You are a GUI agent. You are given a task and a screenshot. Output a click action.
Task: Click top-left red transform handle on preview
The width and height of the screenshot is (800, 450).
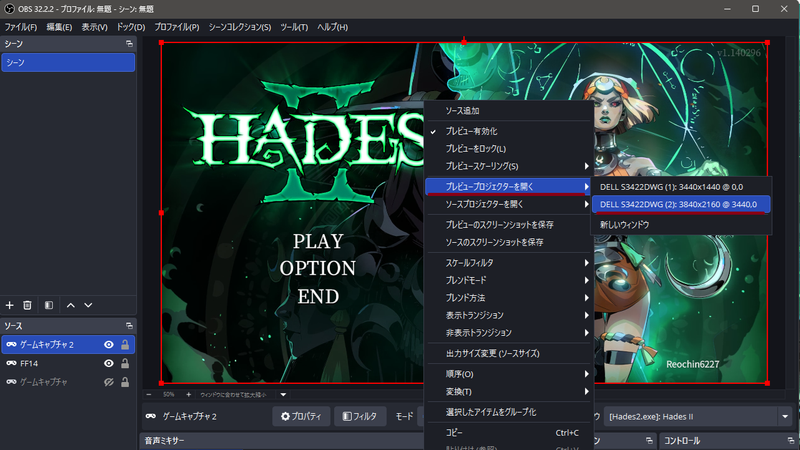pos(161,43)
